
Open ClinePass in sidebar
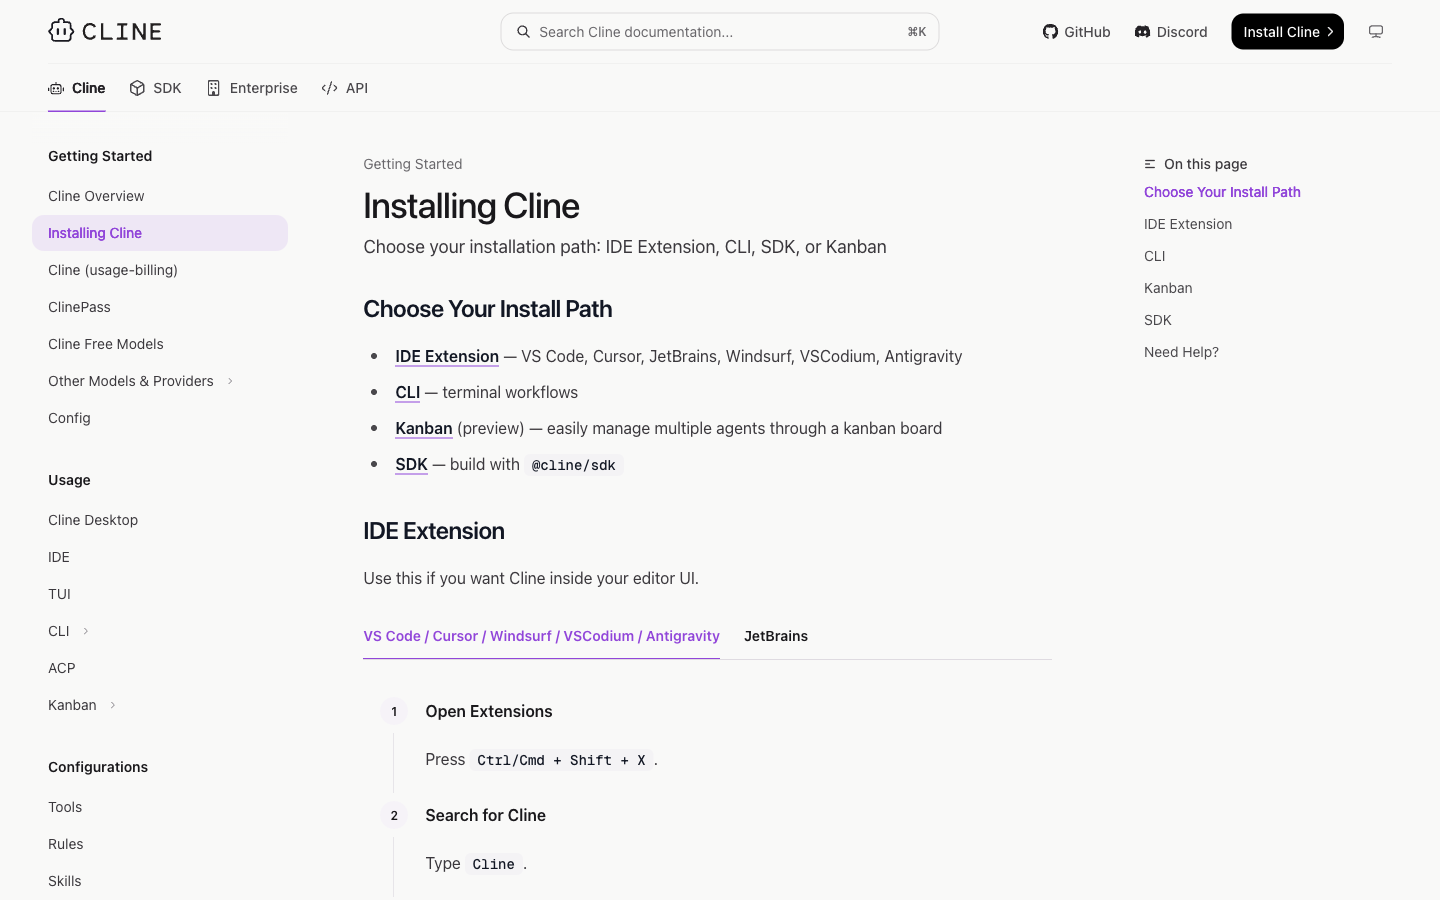[79, 307]
